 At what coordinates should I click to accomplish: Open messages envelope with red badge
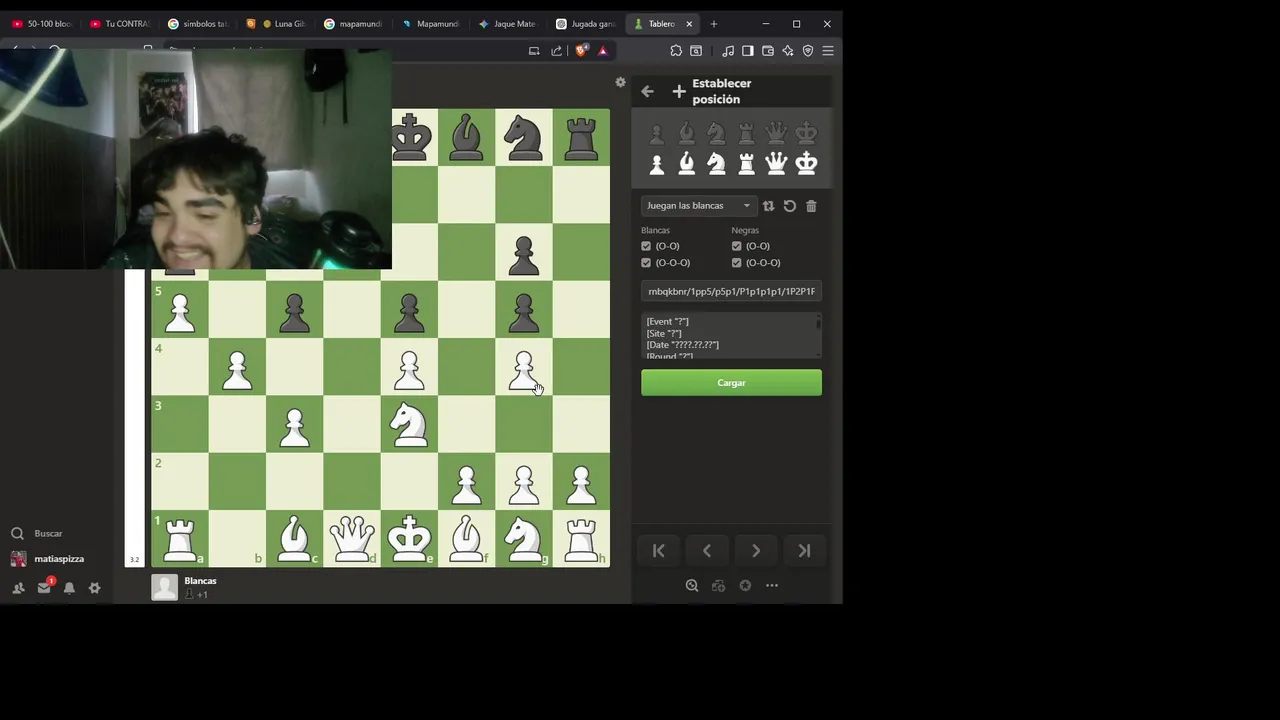coord(44,587)
